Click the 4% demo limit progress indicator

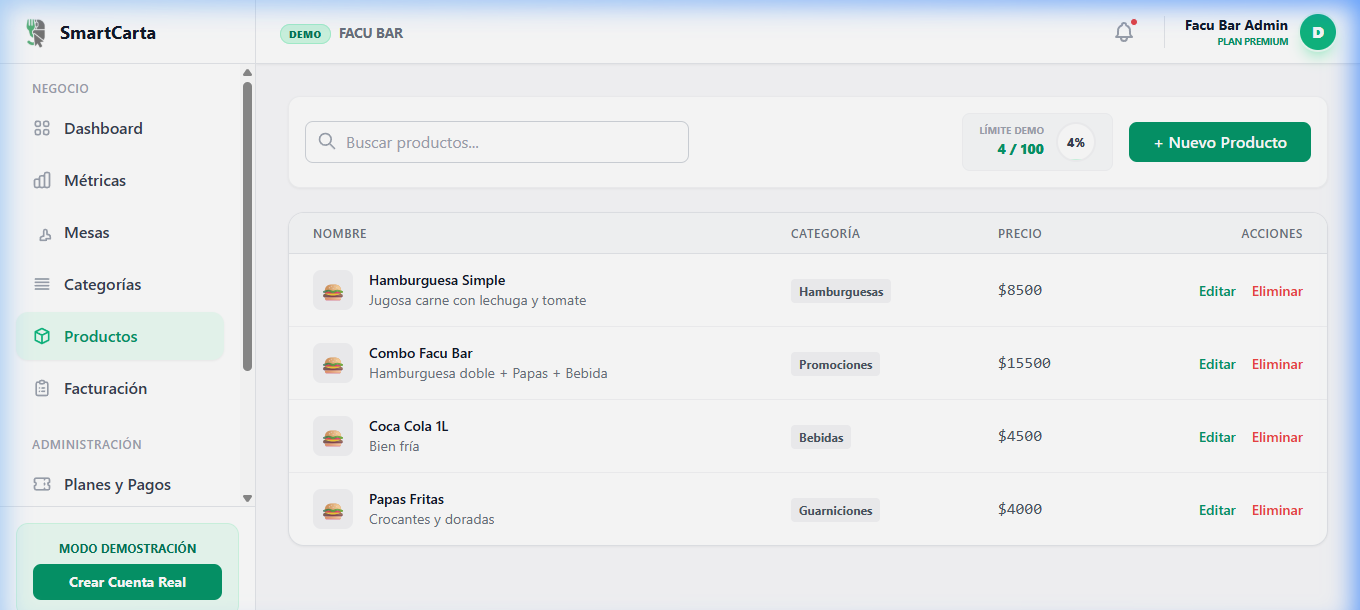pyautogui.click(x=1075, y=141)
